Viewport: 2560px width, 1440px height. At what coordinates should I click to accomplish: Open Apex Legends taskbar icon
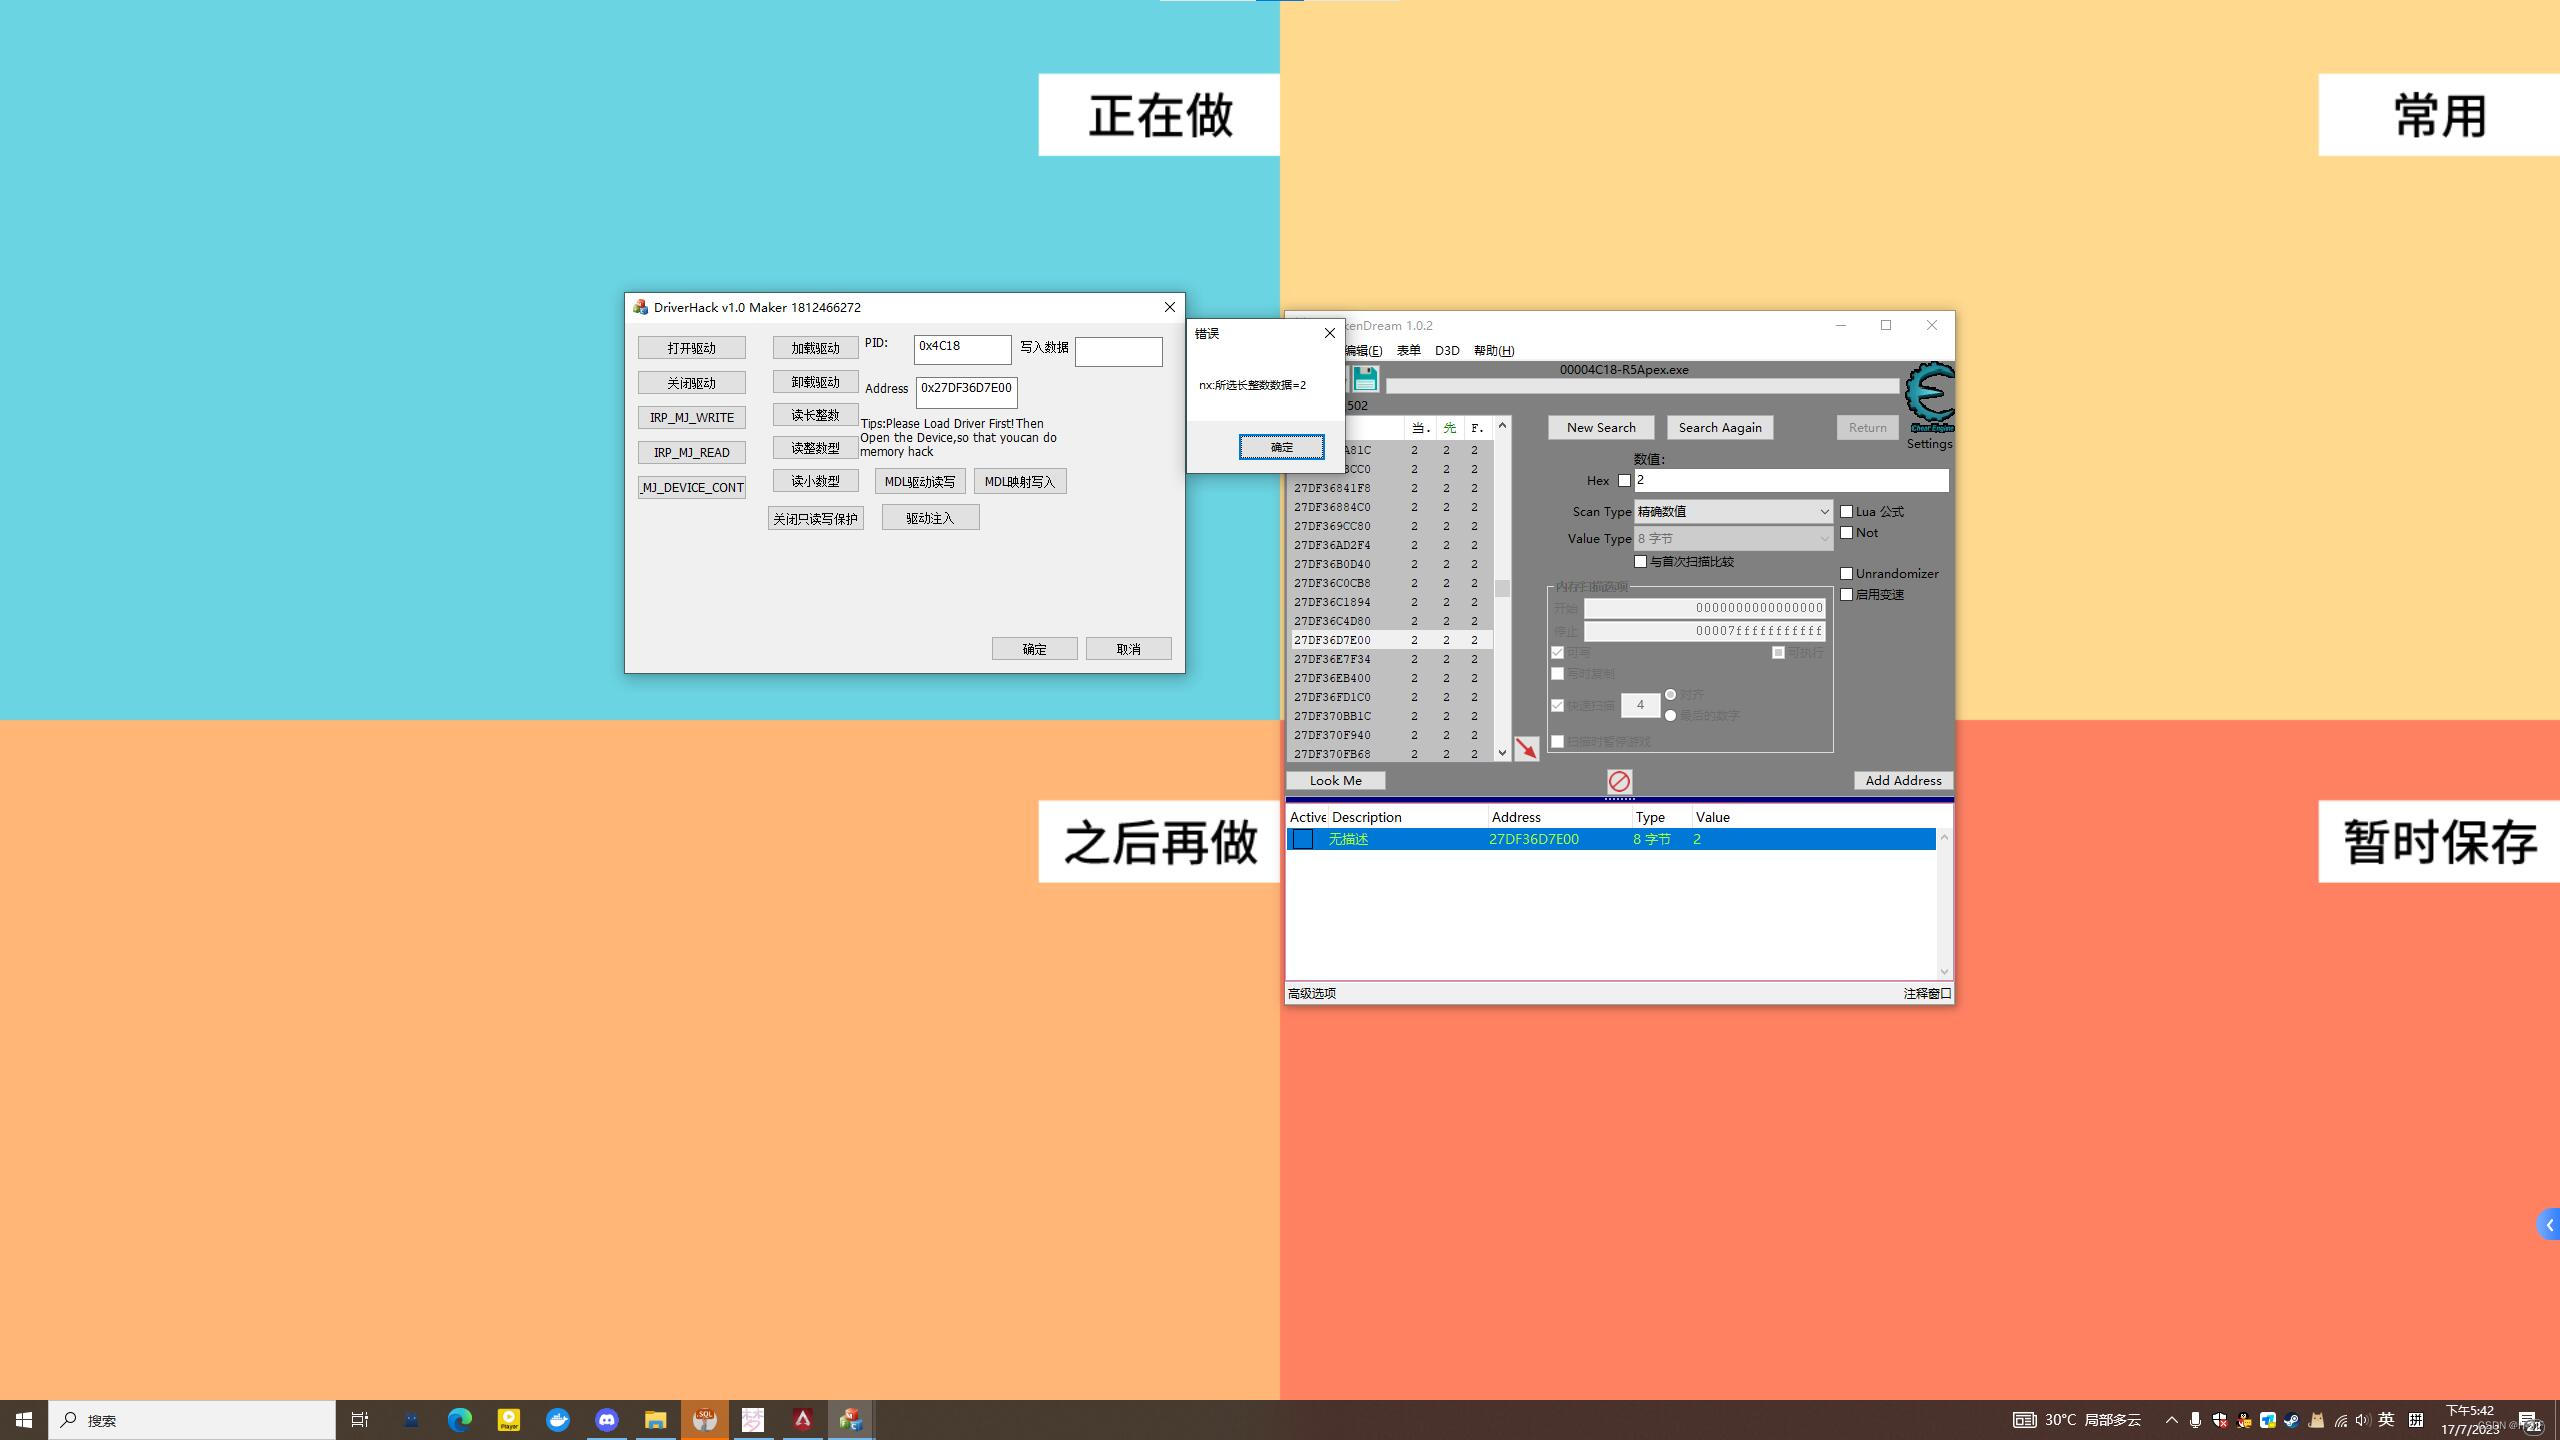pos(802,1420)
